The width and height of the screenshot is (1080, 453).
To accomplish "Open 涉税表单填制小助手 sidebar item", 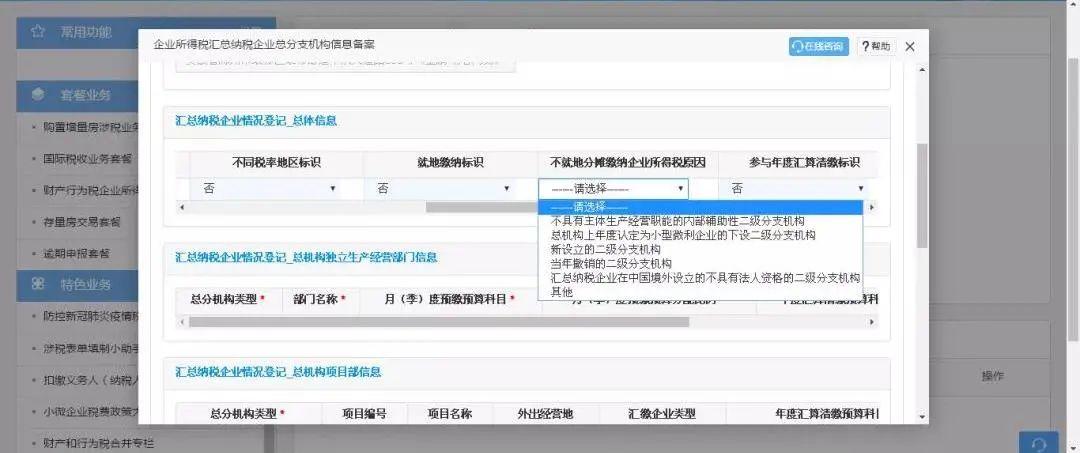I will [x=90, y=348].
